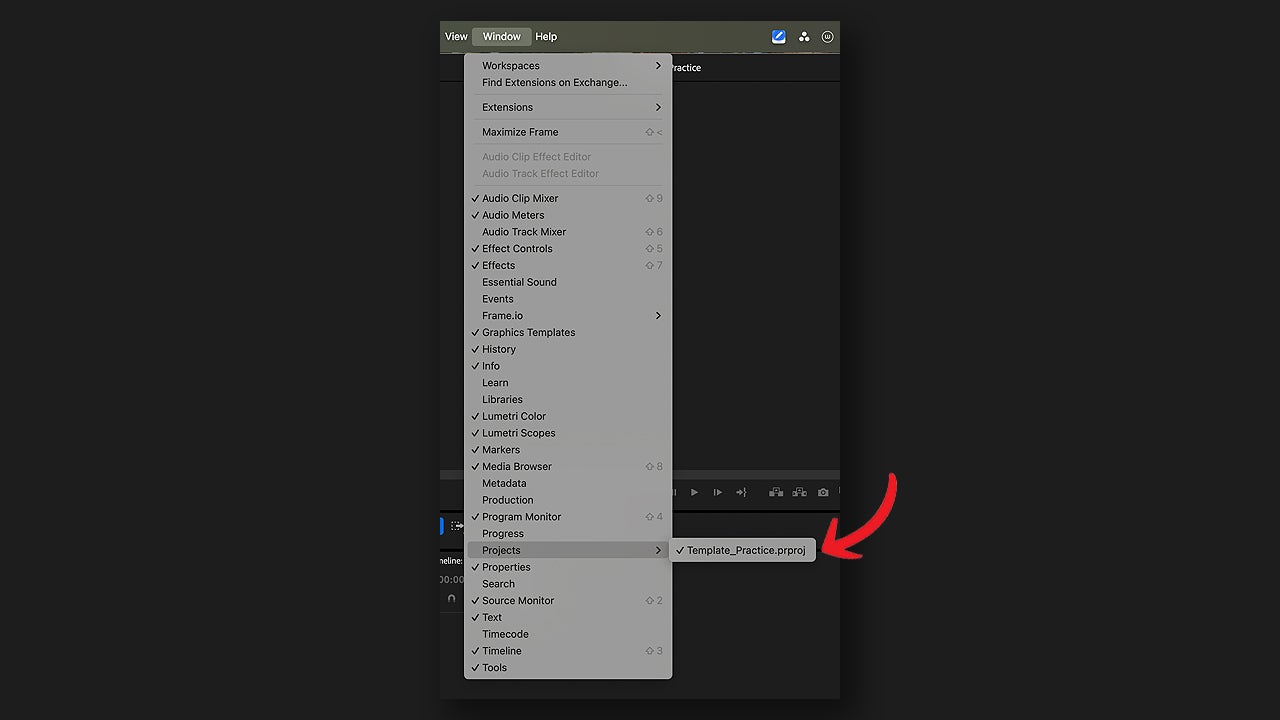
Task: Uncheck Lumetri Color panel
Action: (x=568, y=416)
